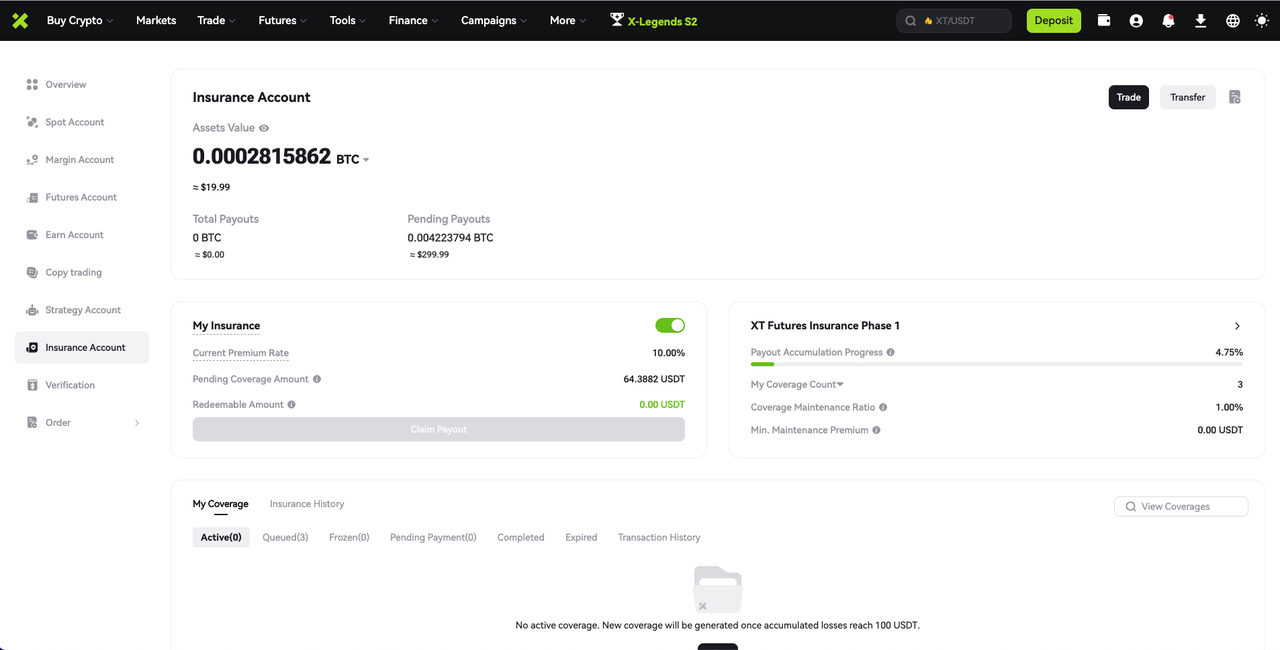The image size is (1280, 650).
Task: Click the Overview sidebar icon
Action: click(32, 84)
